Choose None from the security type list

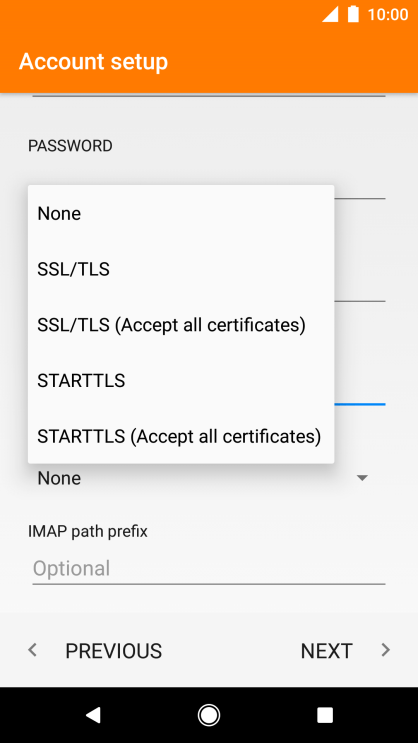pyautogui.click(x=181, y=214)
